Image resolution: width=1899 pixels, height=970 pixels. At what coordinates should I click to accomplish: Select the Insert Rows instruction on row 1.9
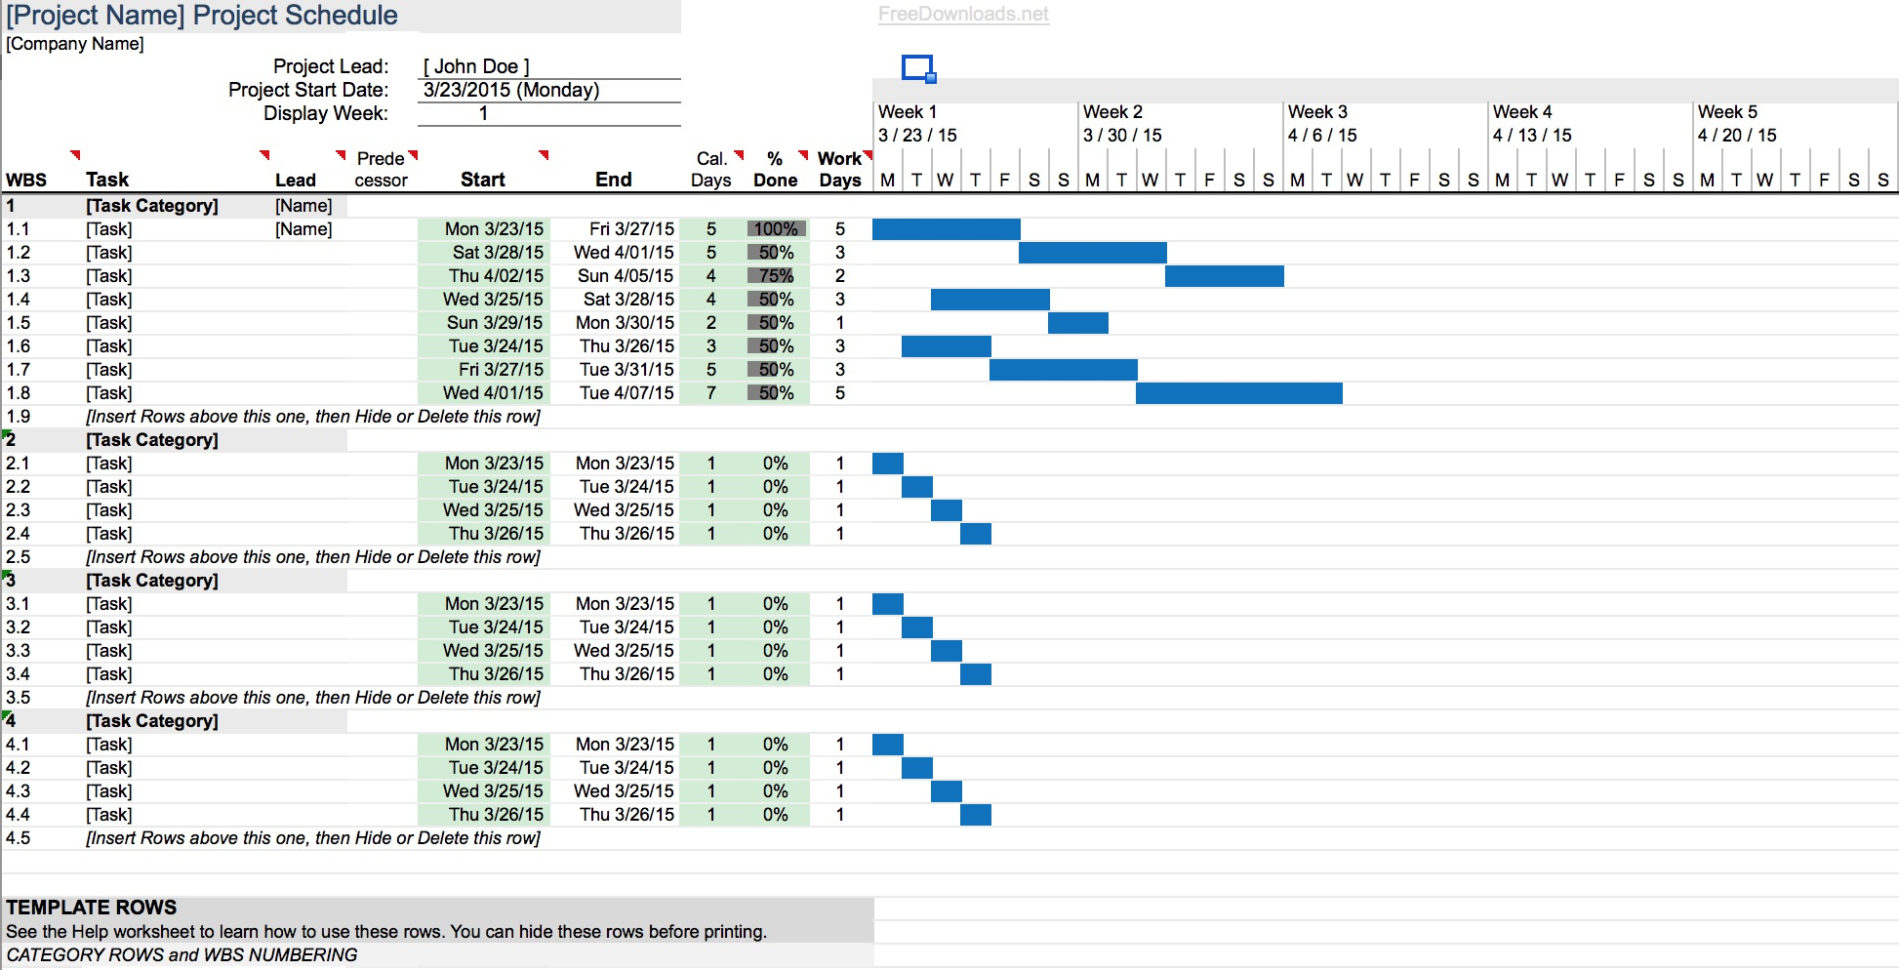(x=313, y=416)
